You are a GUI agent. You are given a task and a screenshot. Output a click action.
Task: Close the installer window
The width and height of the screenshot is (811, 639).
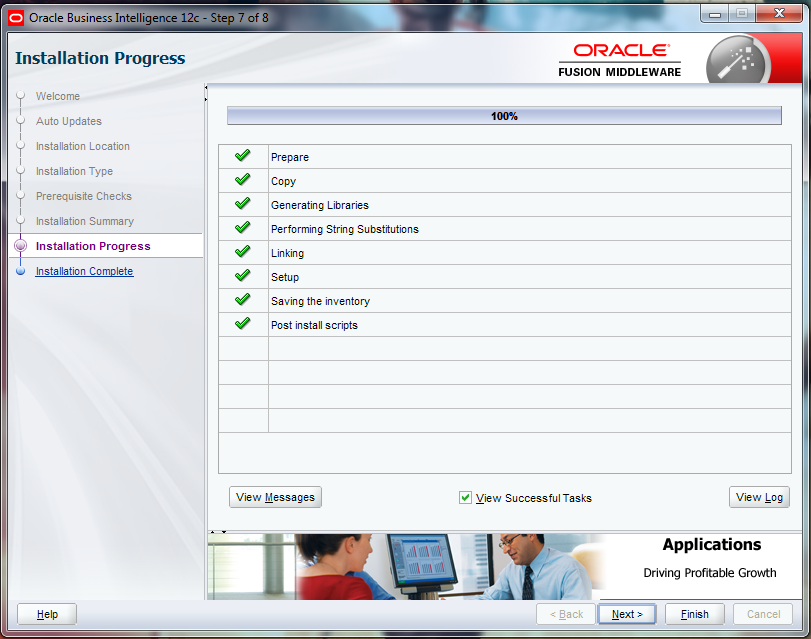779,14
